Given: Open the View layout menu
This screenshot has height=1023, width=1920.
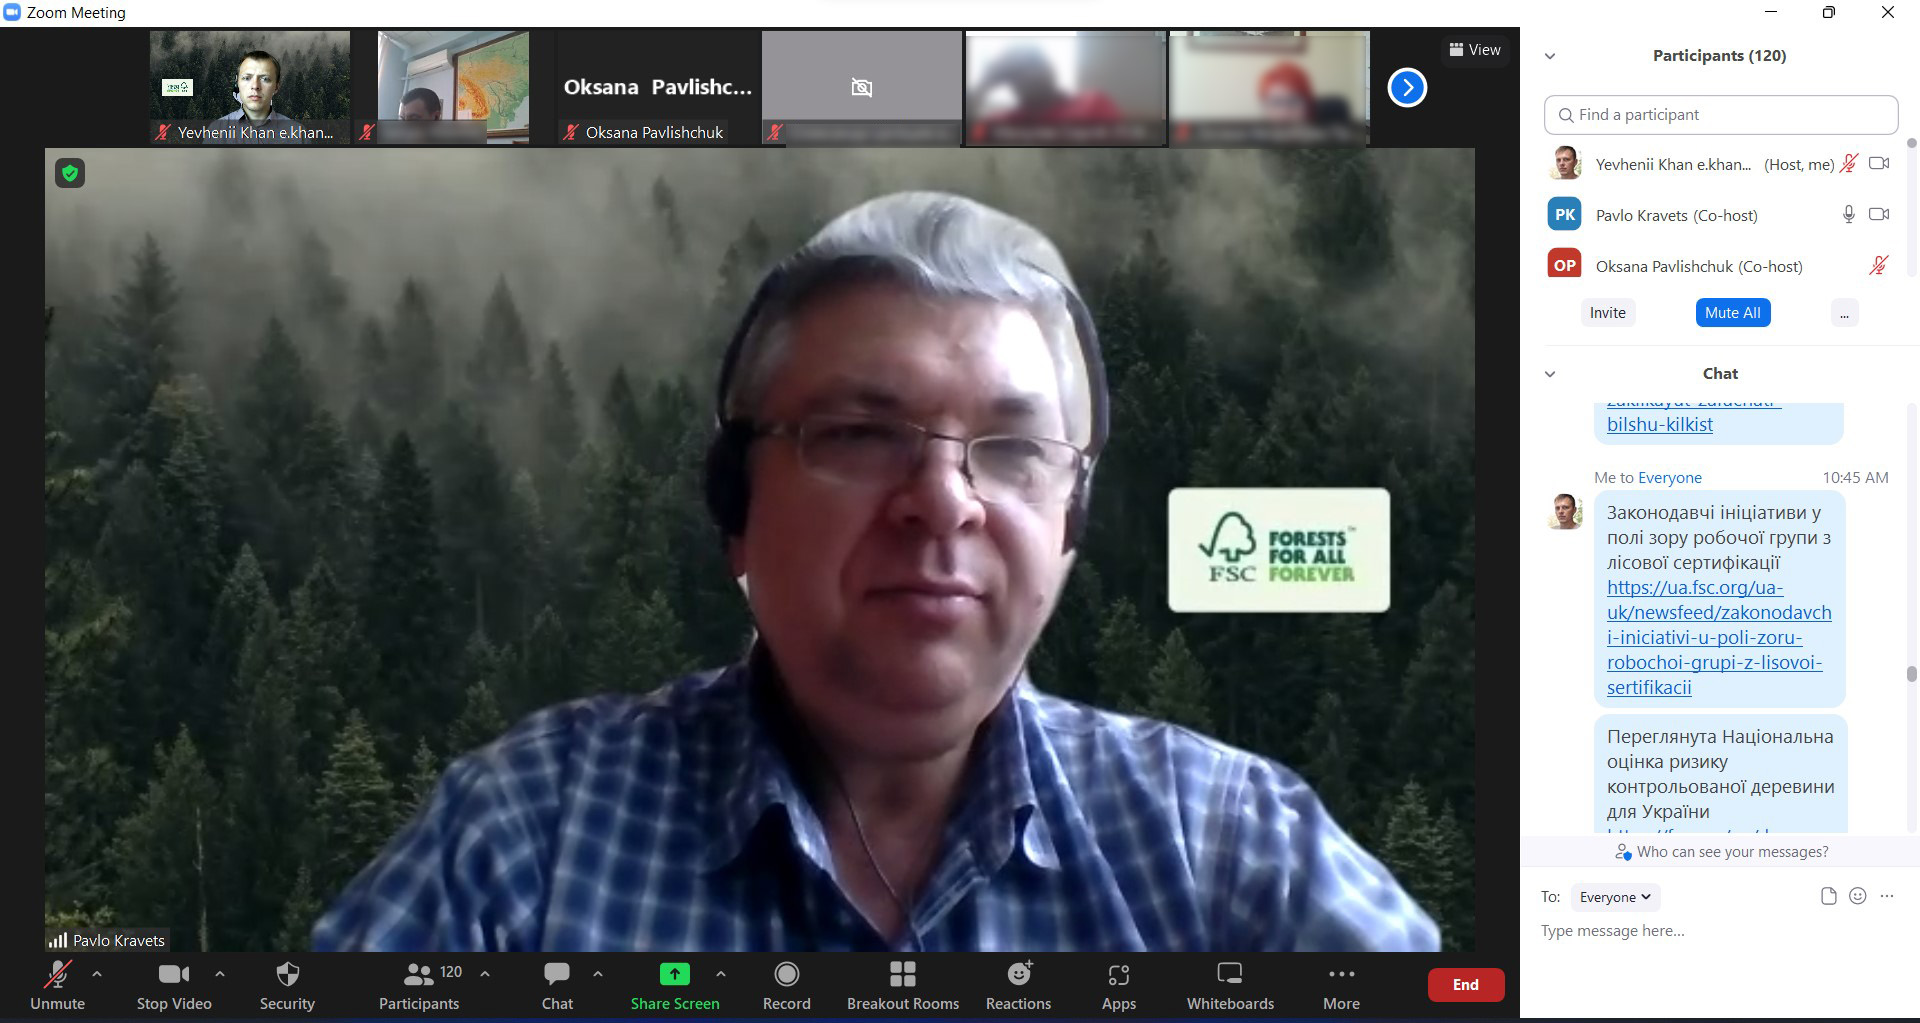Looking at the screenshot, I should (x=1475, y=50).
